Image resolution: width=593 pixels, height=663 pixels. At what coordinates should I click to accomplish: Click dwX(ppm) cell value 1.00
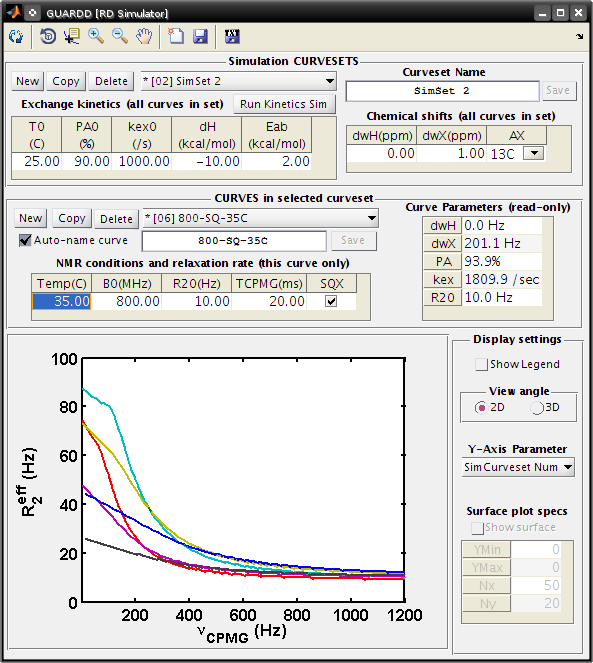pyautogui.click(x=451, y=153)
